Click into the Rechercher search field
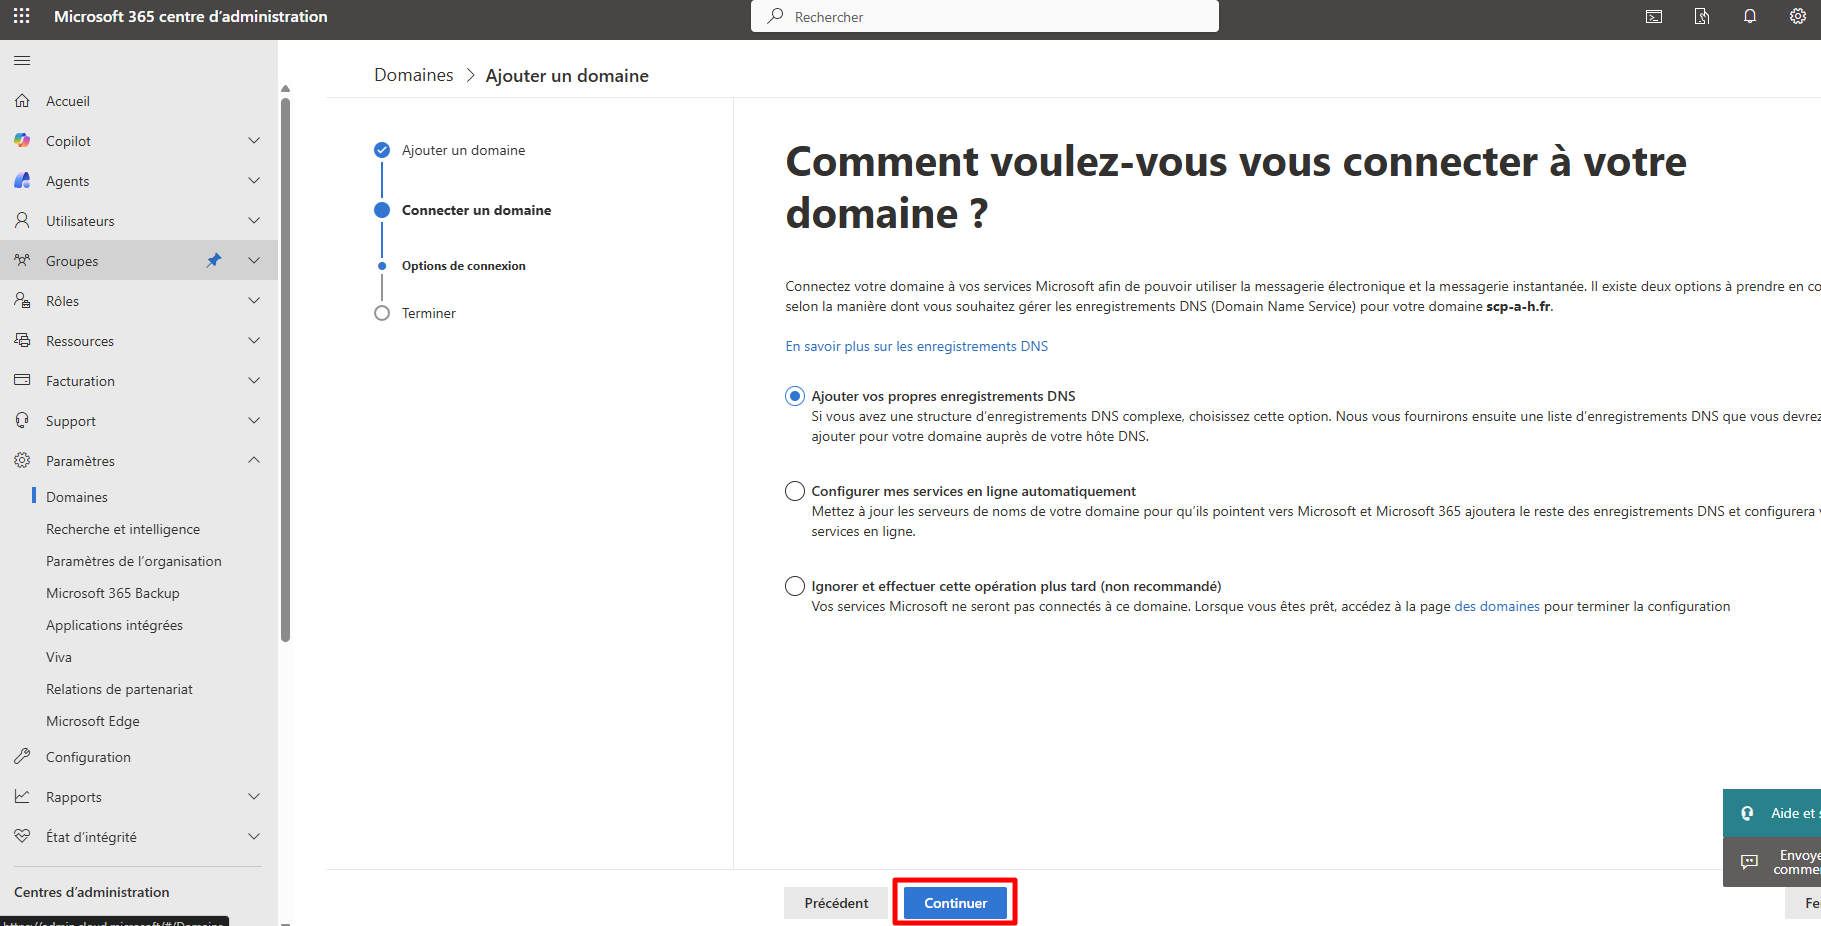This screenshot has width=1821, height=926. point(985,16)
